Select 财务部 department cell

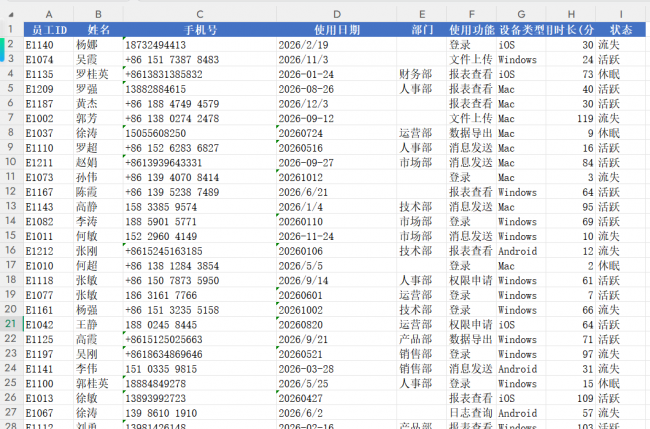422,74
